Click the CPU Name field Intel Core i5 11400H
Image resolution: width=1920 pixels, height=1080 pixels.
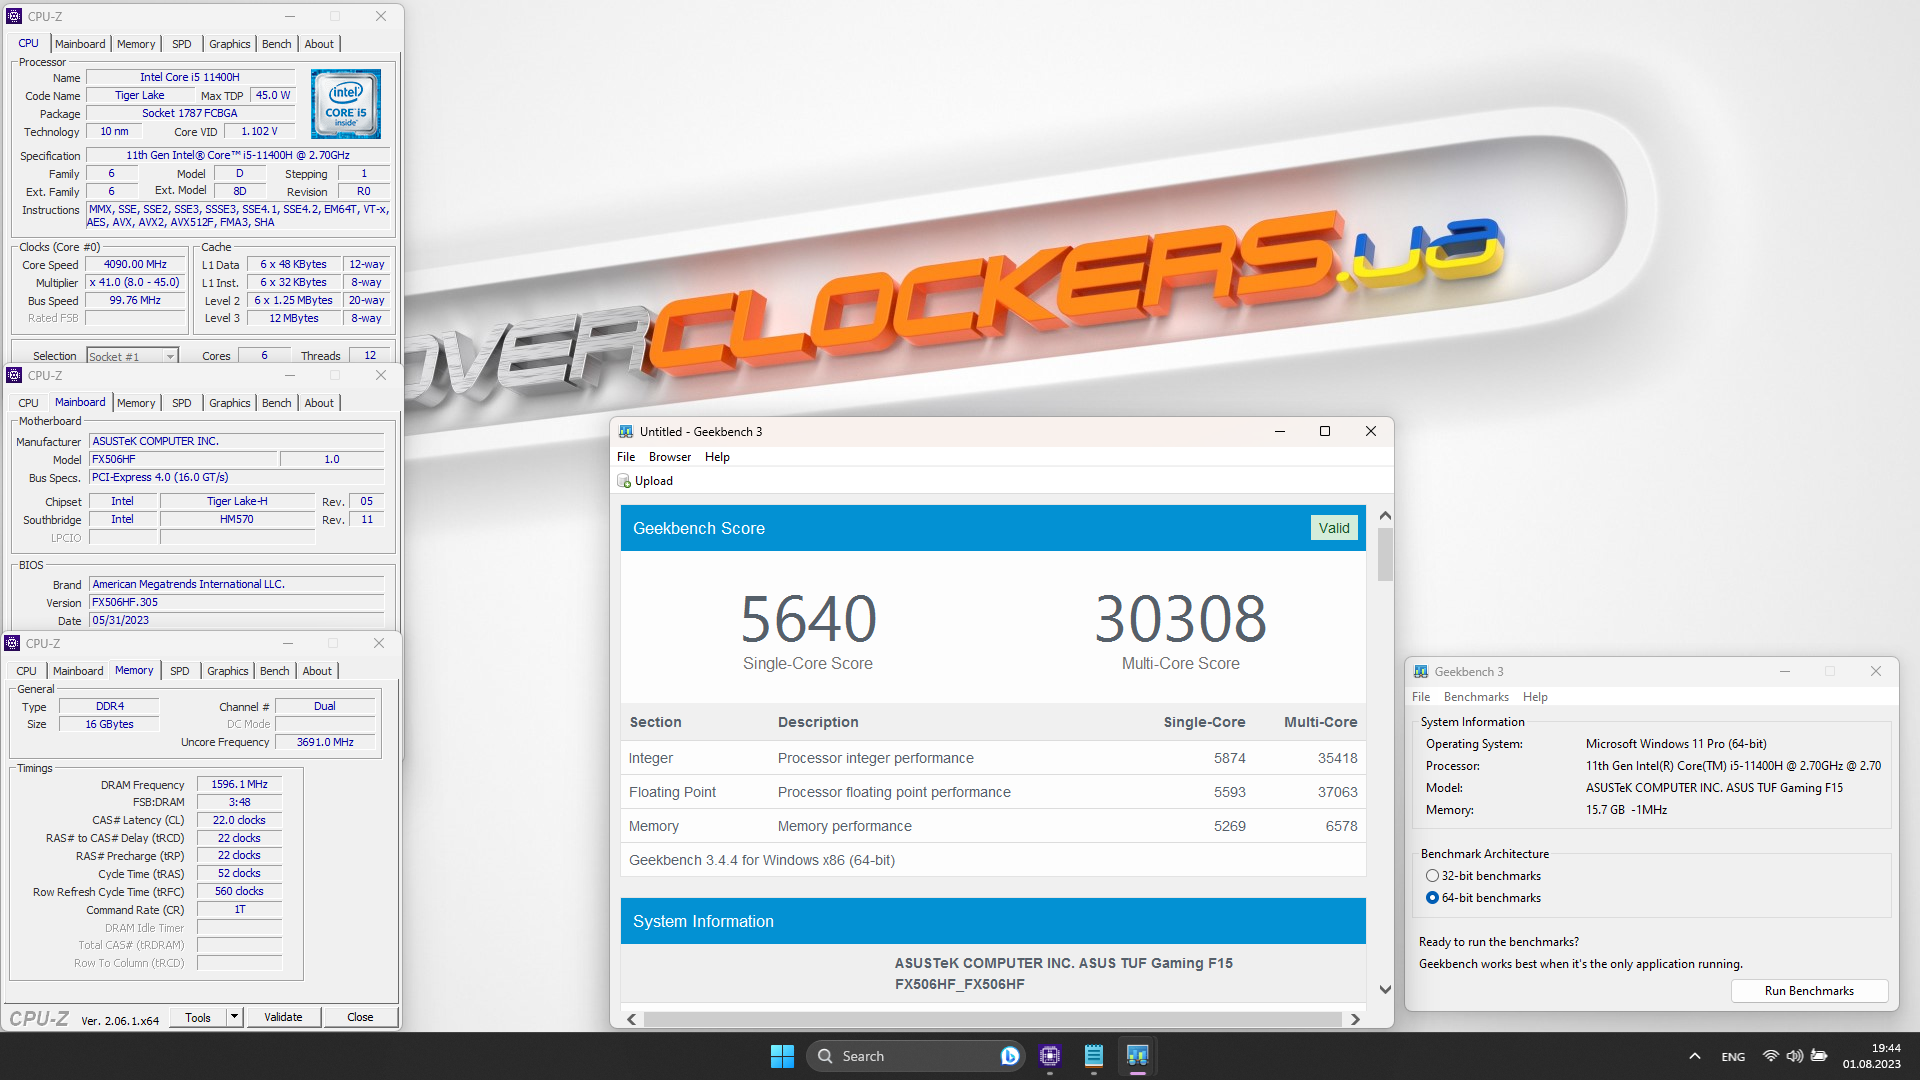click(190, 77)
